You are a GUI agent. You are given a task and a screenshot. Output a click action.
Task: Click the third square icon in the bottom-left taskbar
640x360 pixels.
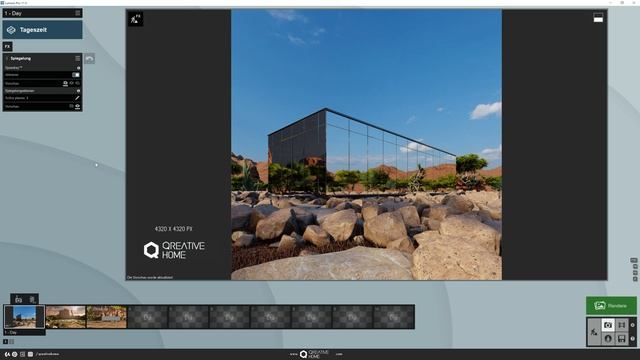click(22, 354)
